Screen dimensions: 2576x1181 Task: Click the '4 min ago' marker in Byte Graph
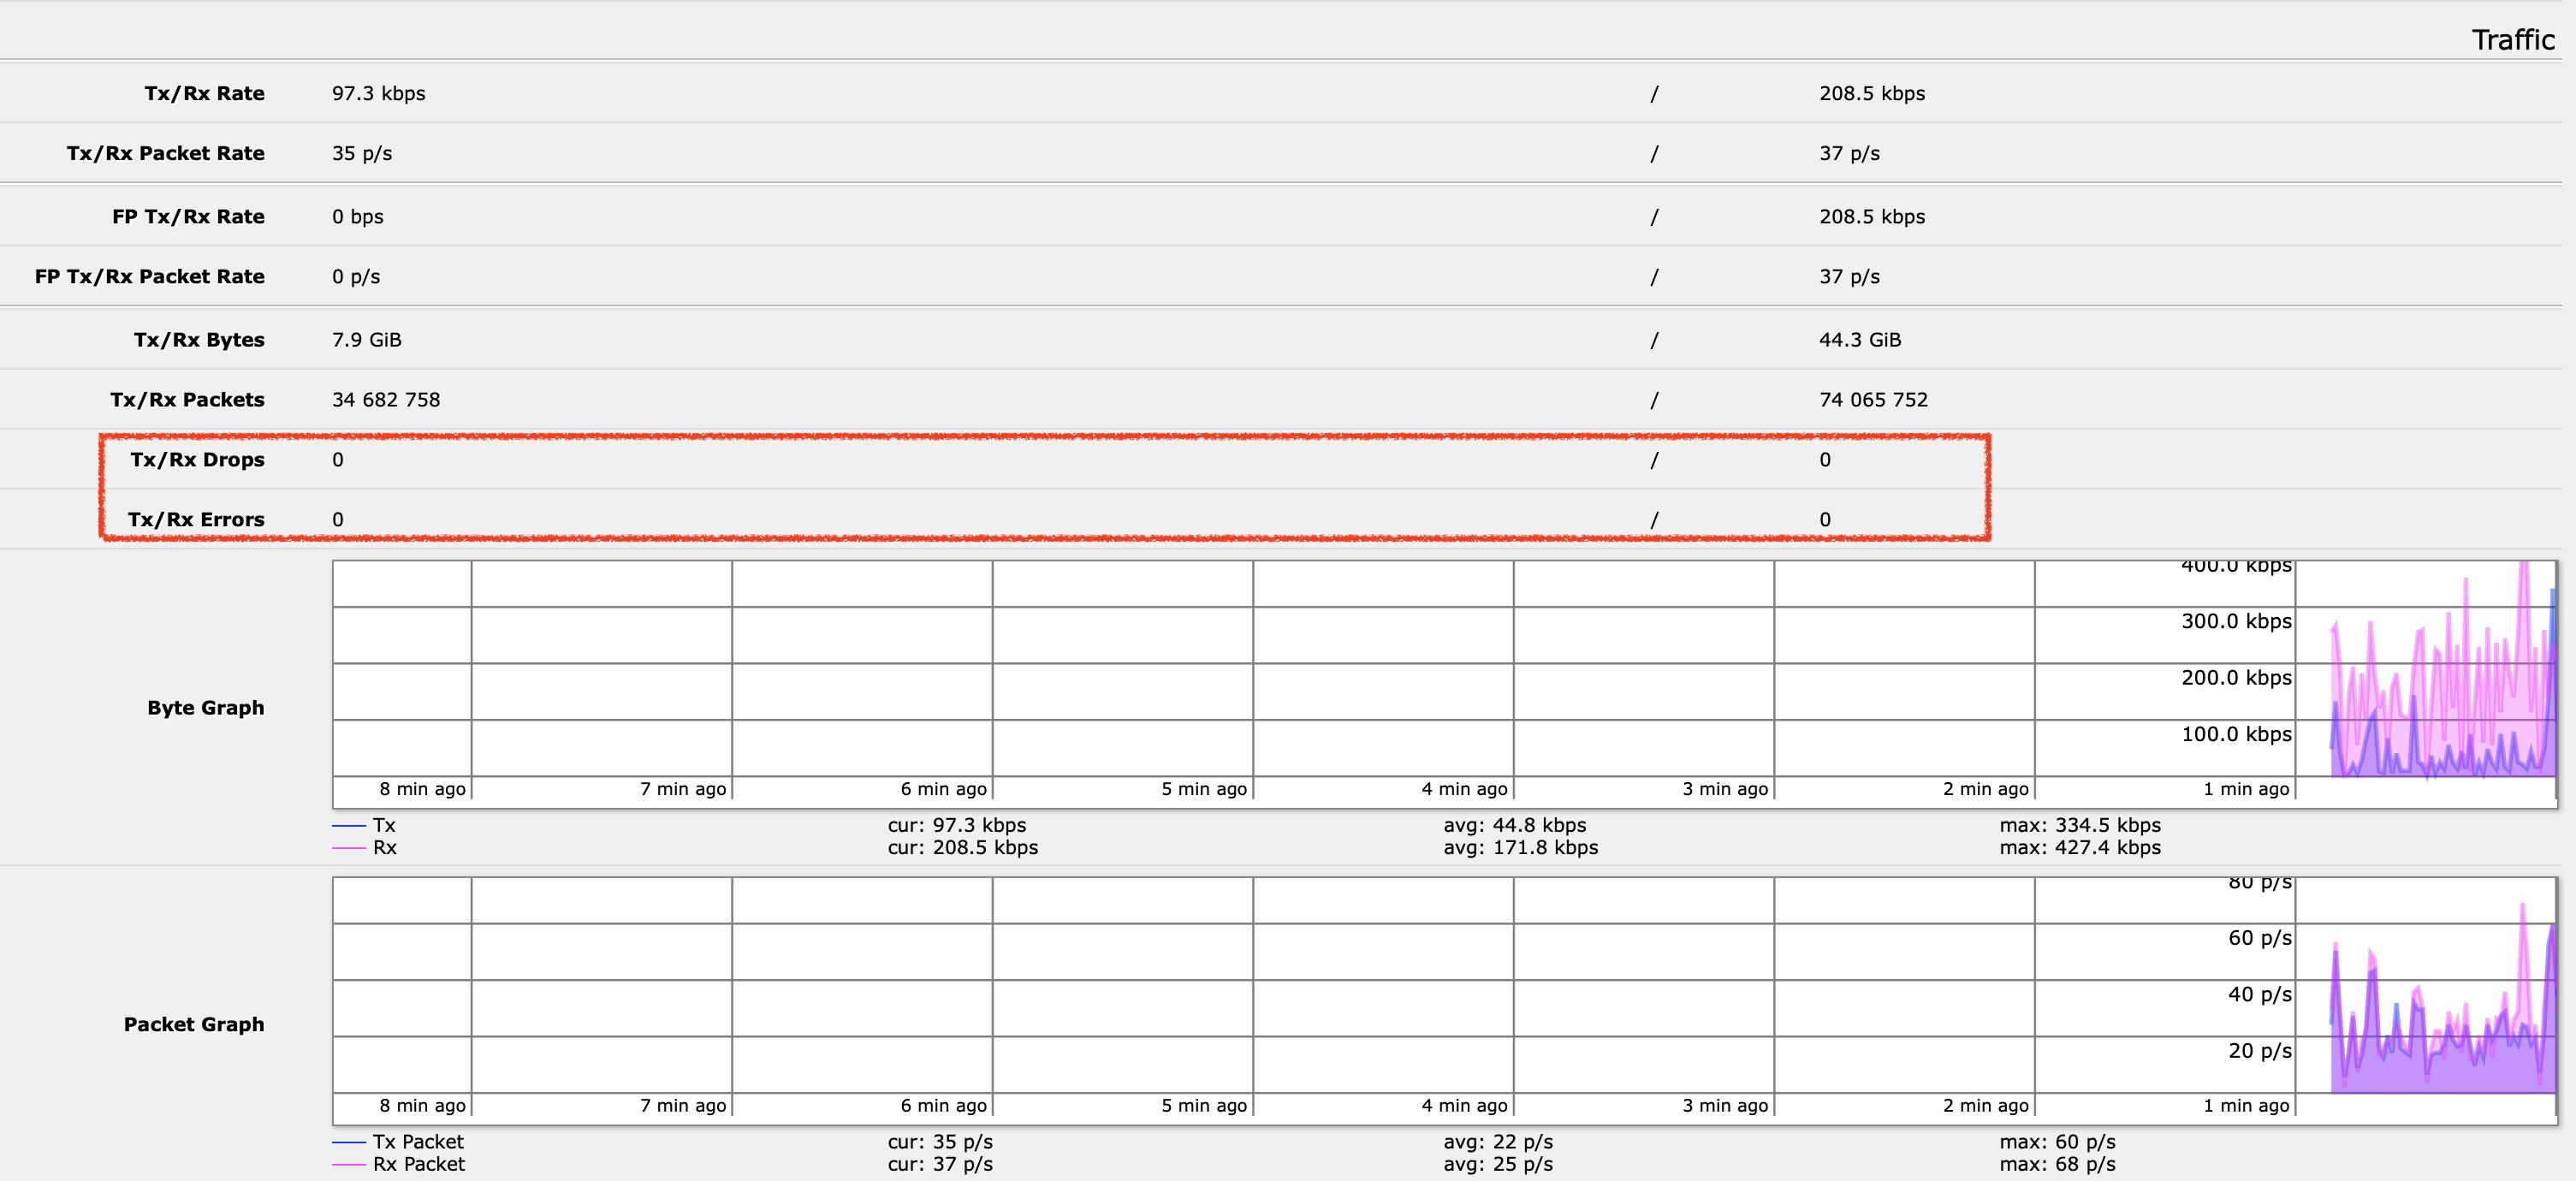tap(1464, 789)
